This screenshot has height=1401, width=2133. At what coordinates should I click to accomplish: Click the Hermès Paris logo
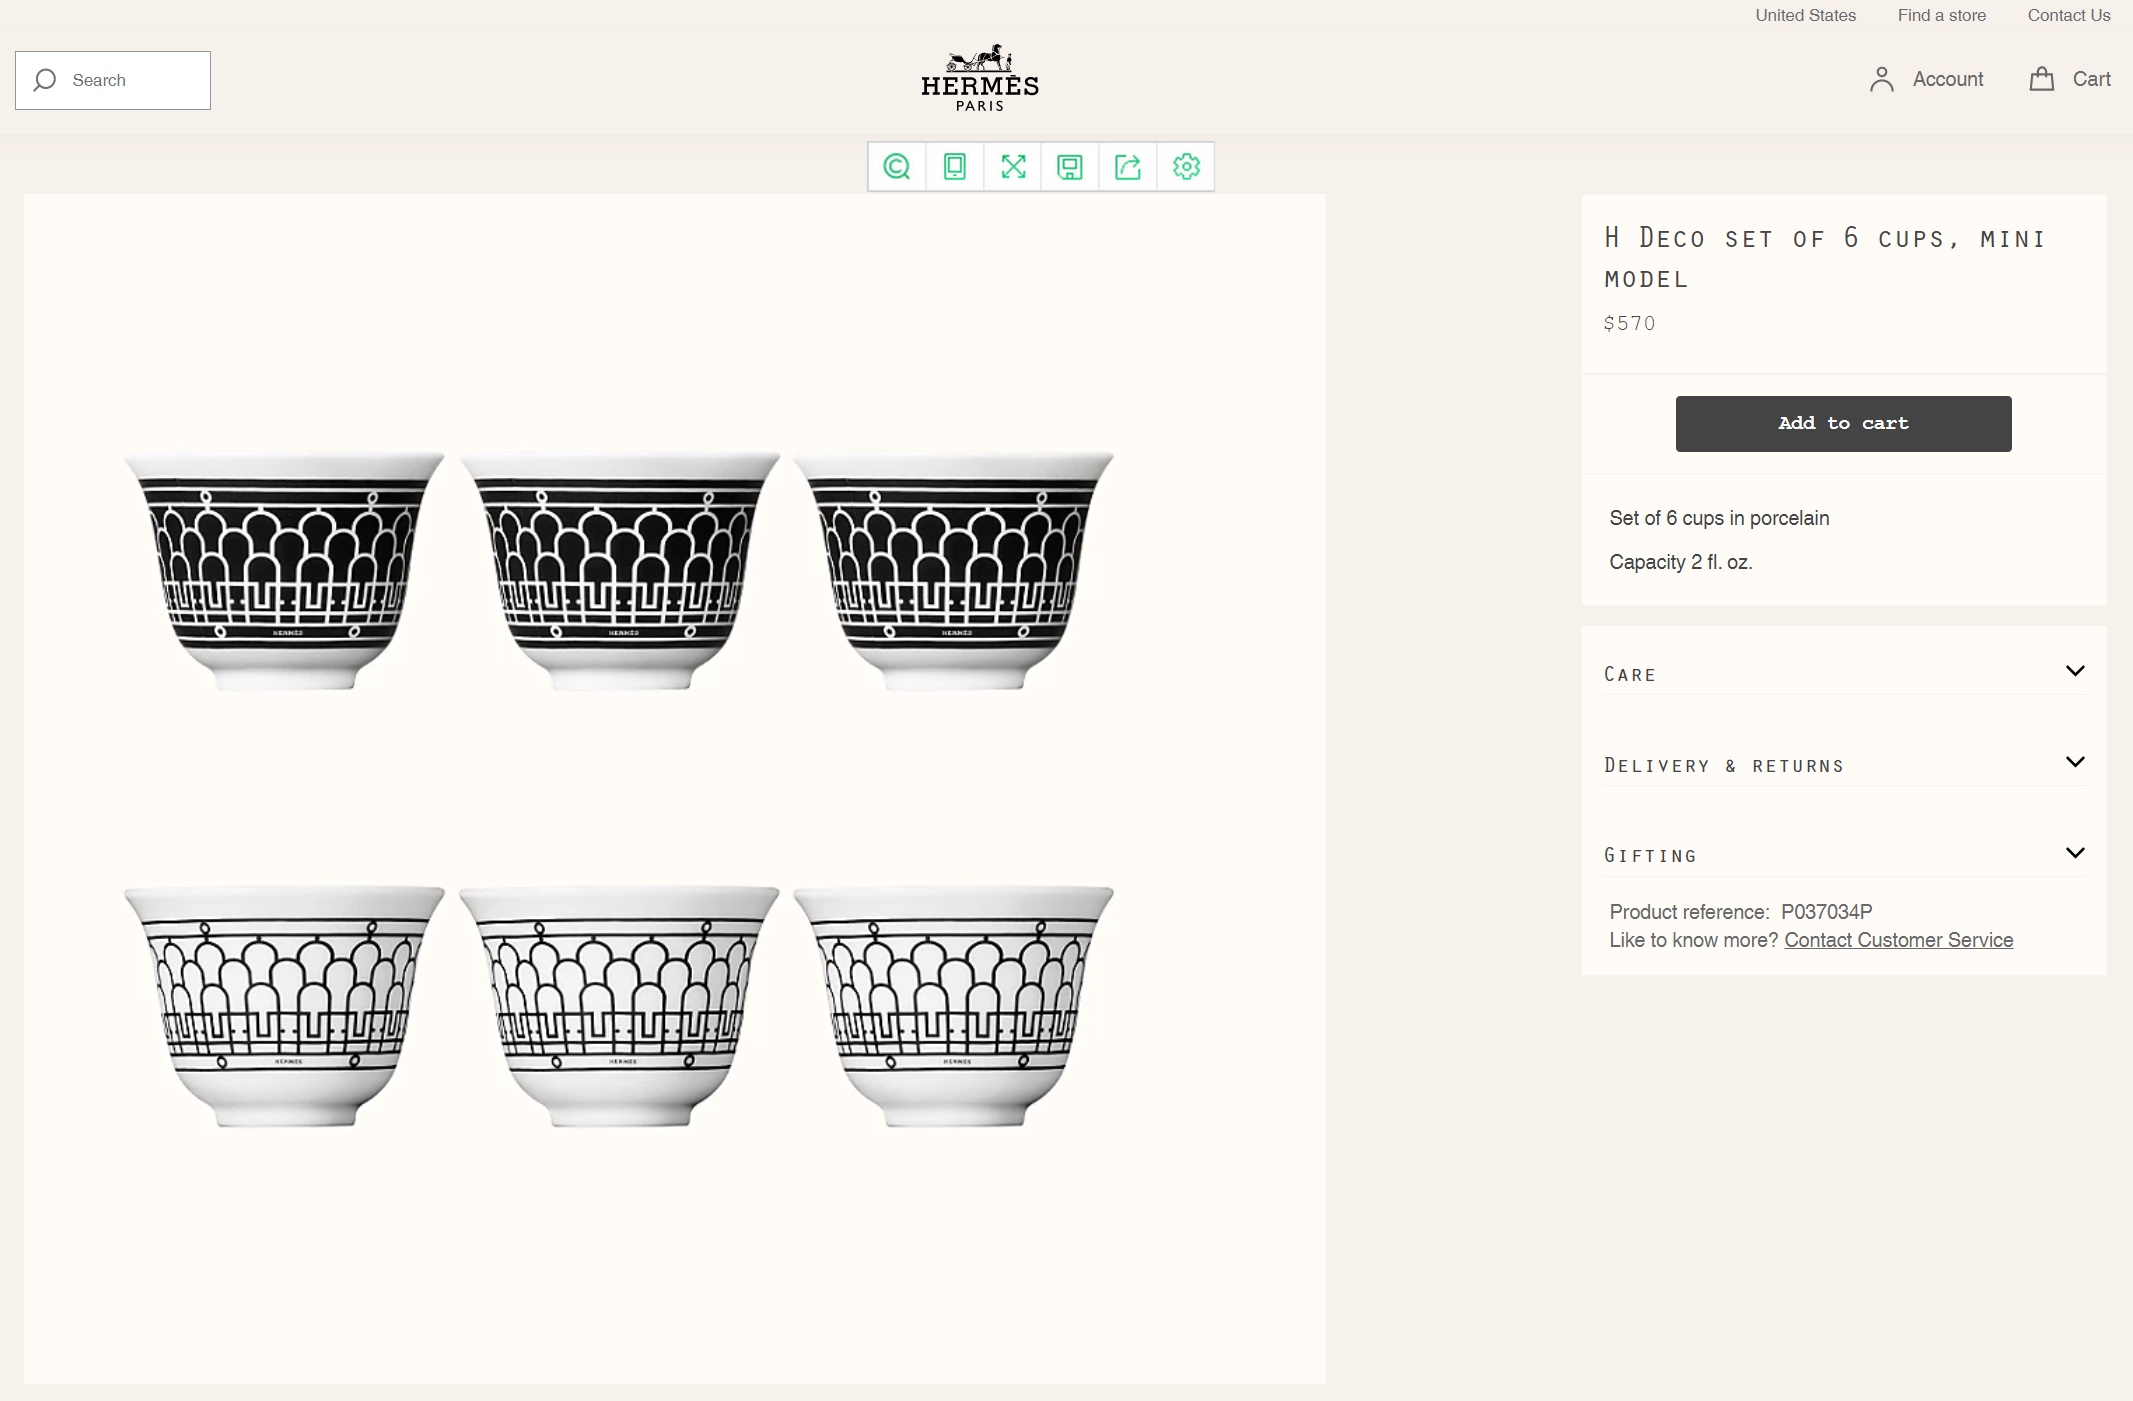980,78
